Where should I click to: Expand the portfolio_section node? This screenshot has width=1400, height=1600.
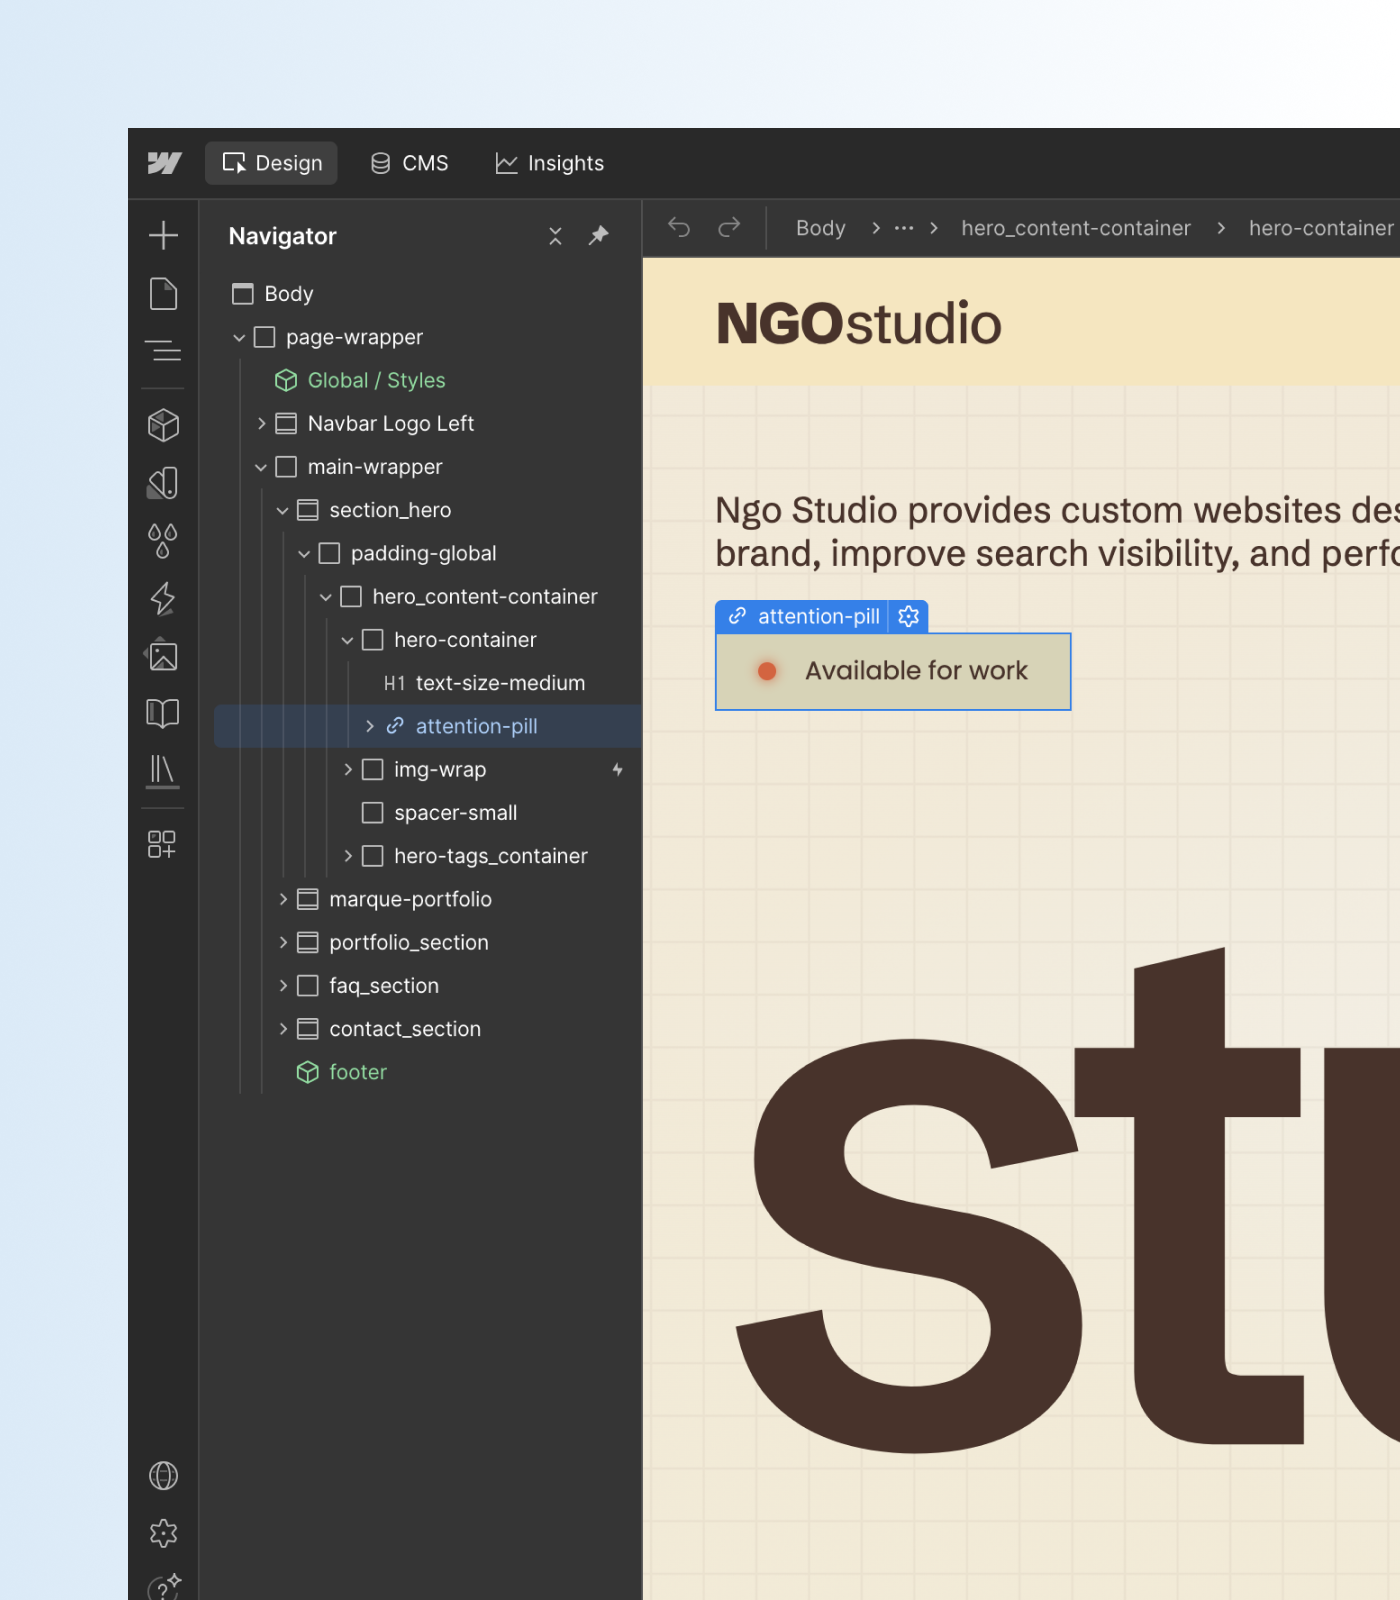click(282, 942)
